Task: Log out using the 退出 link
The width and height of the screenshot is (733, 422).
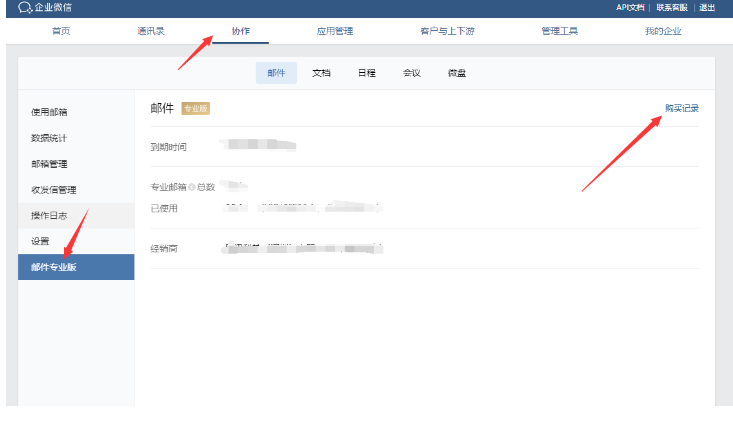Action: (707, 8)
